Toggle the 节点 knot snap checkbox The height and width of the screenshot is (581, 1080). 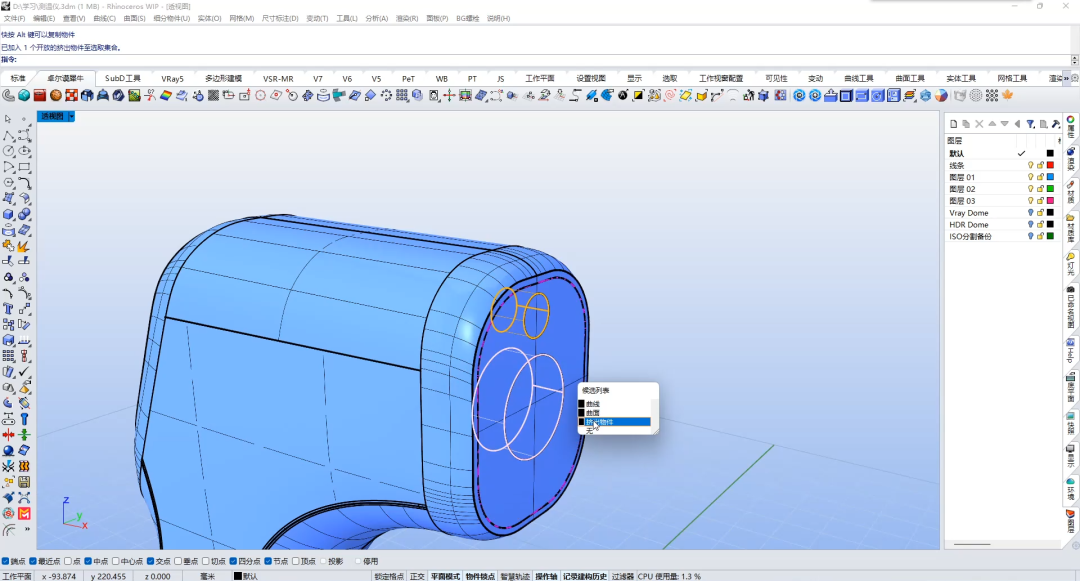tap(268, 562)
